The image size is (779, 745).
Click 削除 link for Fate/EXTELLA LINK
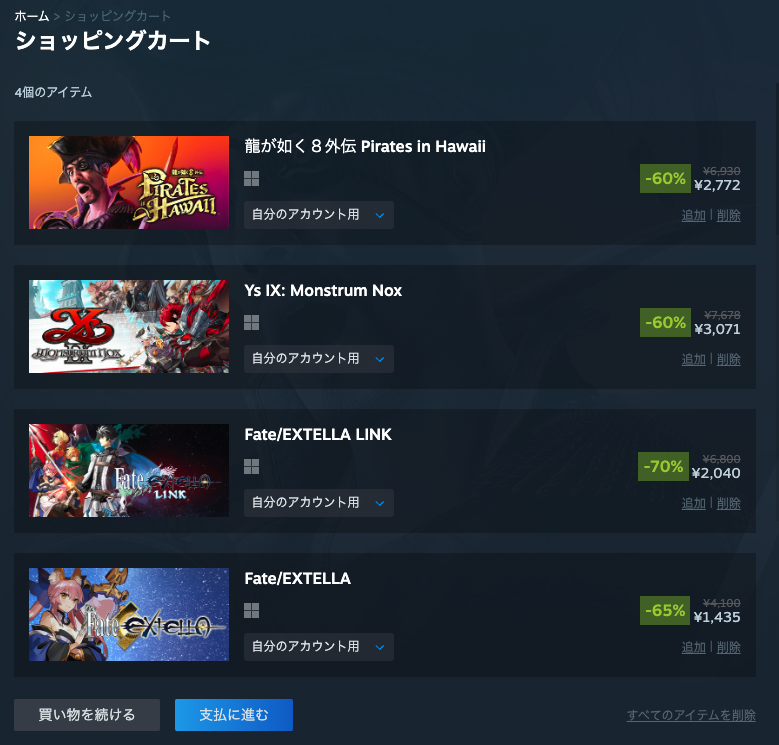[729, 504]
